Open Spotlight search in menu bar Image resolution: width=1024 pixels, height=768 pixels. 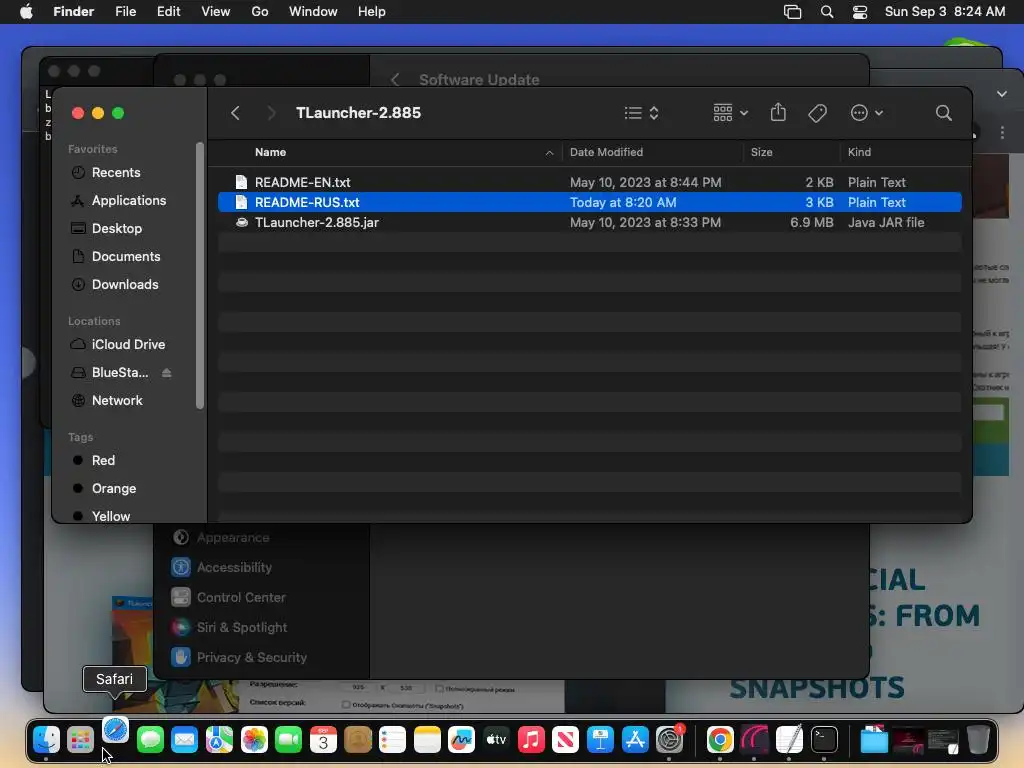pos(827,12)
